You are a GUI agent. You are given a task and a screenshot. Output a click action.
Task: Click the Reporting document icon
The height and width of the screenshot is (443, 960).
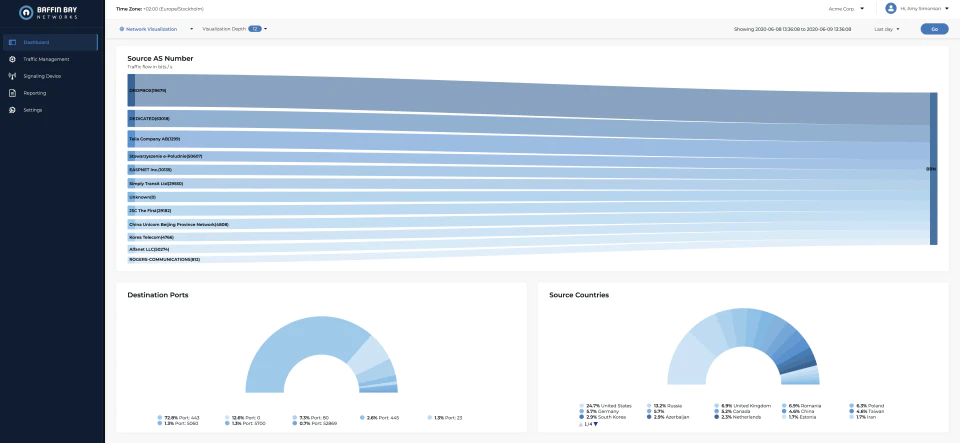(12, 93)
